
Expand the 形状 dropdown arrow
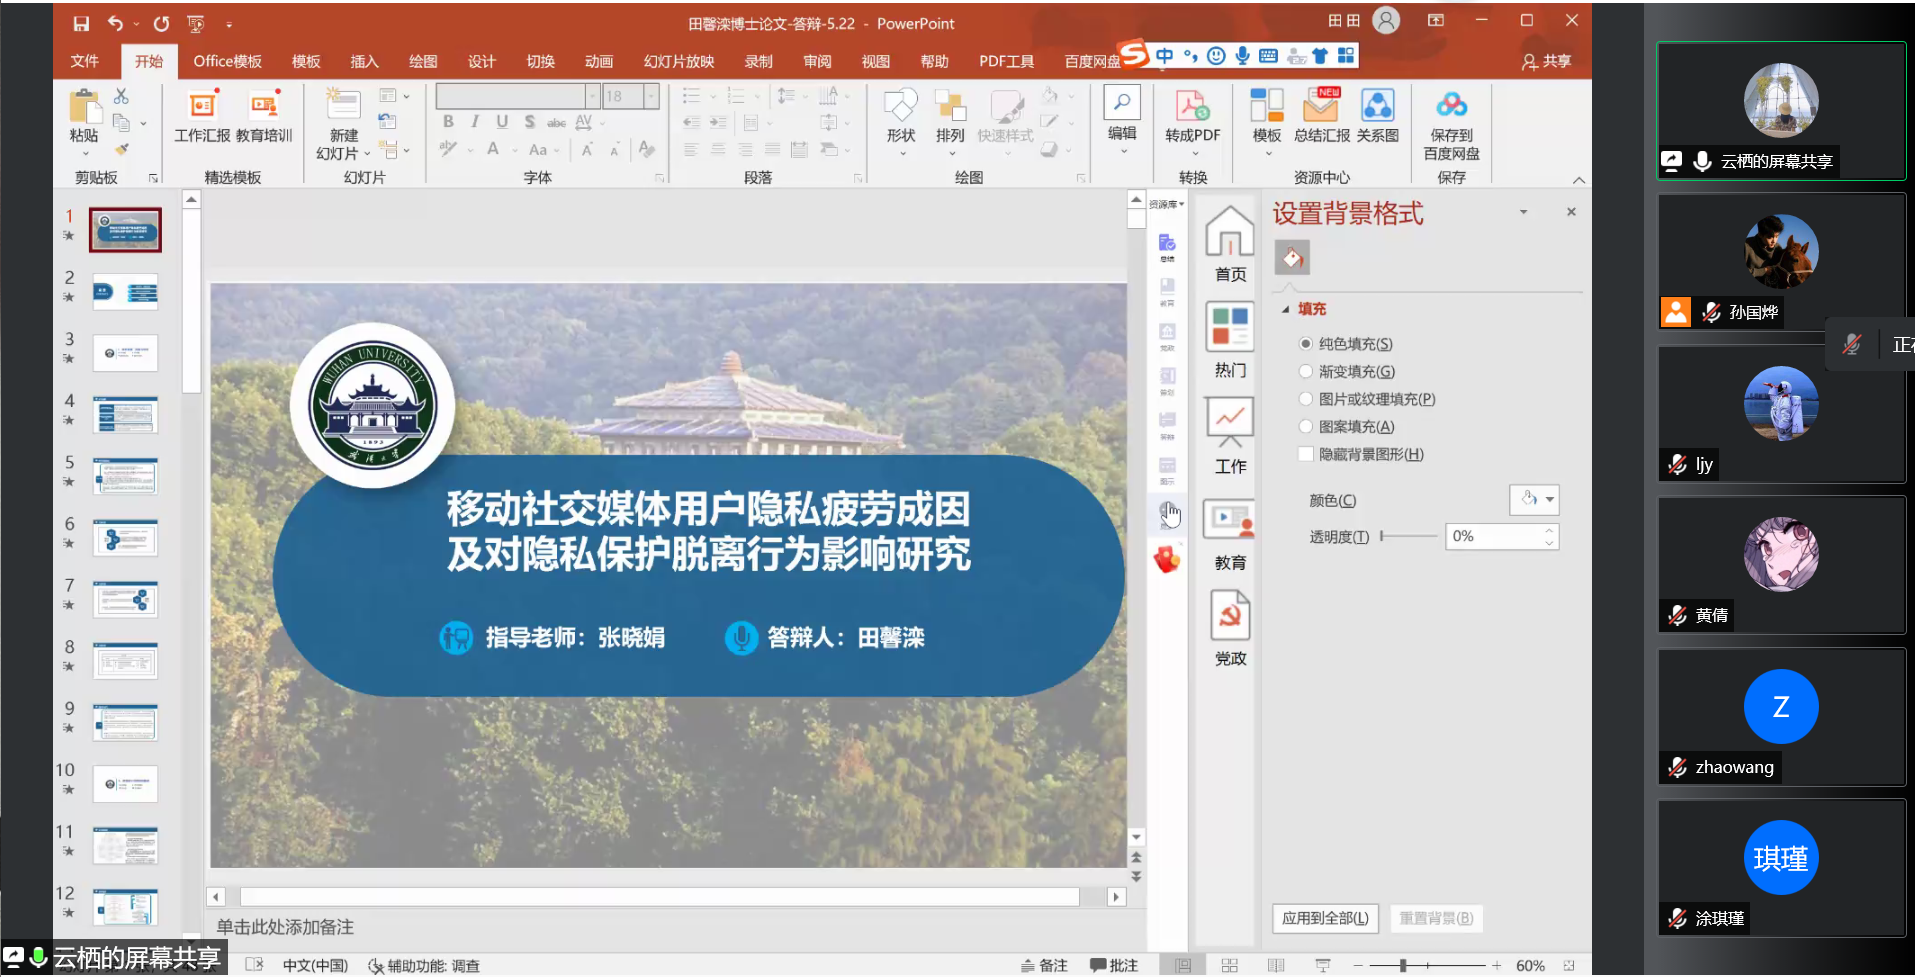(901, 154)
